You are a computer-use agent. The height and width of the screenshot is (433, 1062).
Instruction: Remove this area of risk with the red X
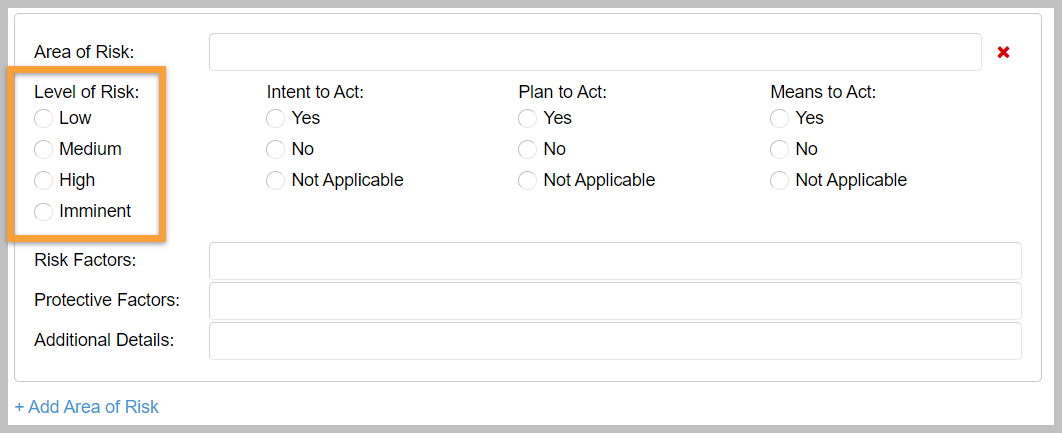point(1003,52)
